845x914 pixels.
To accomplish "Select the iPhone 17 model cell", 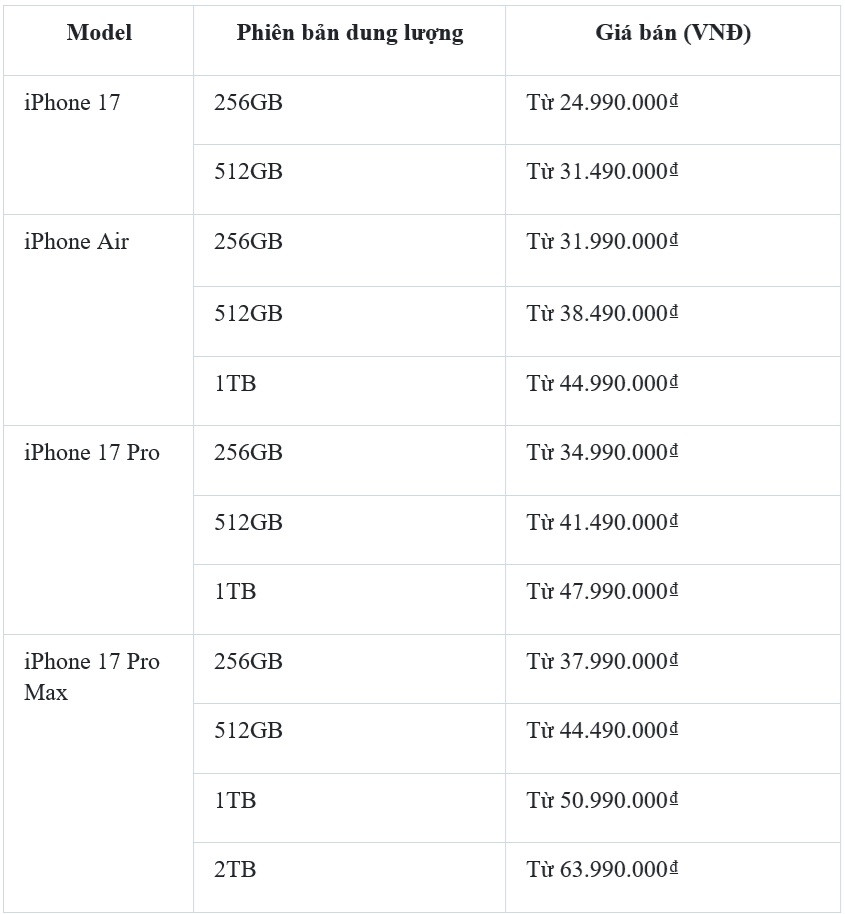I will pos(72,102).
